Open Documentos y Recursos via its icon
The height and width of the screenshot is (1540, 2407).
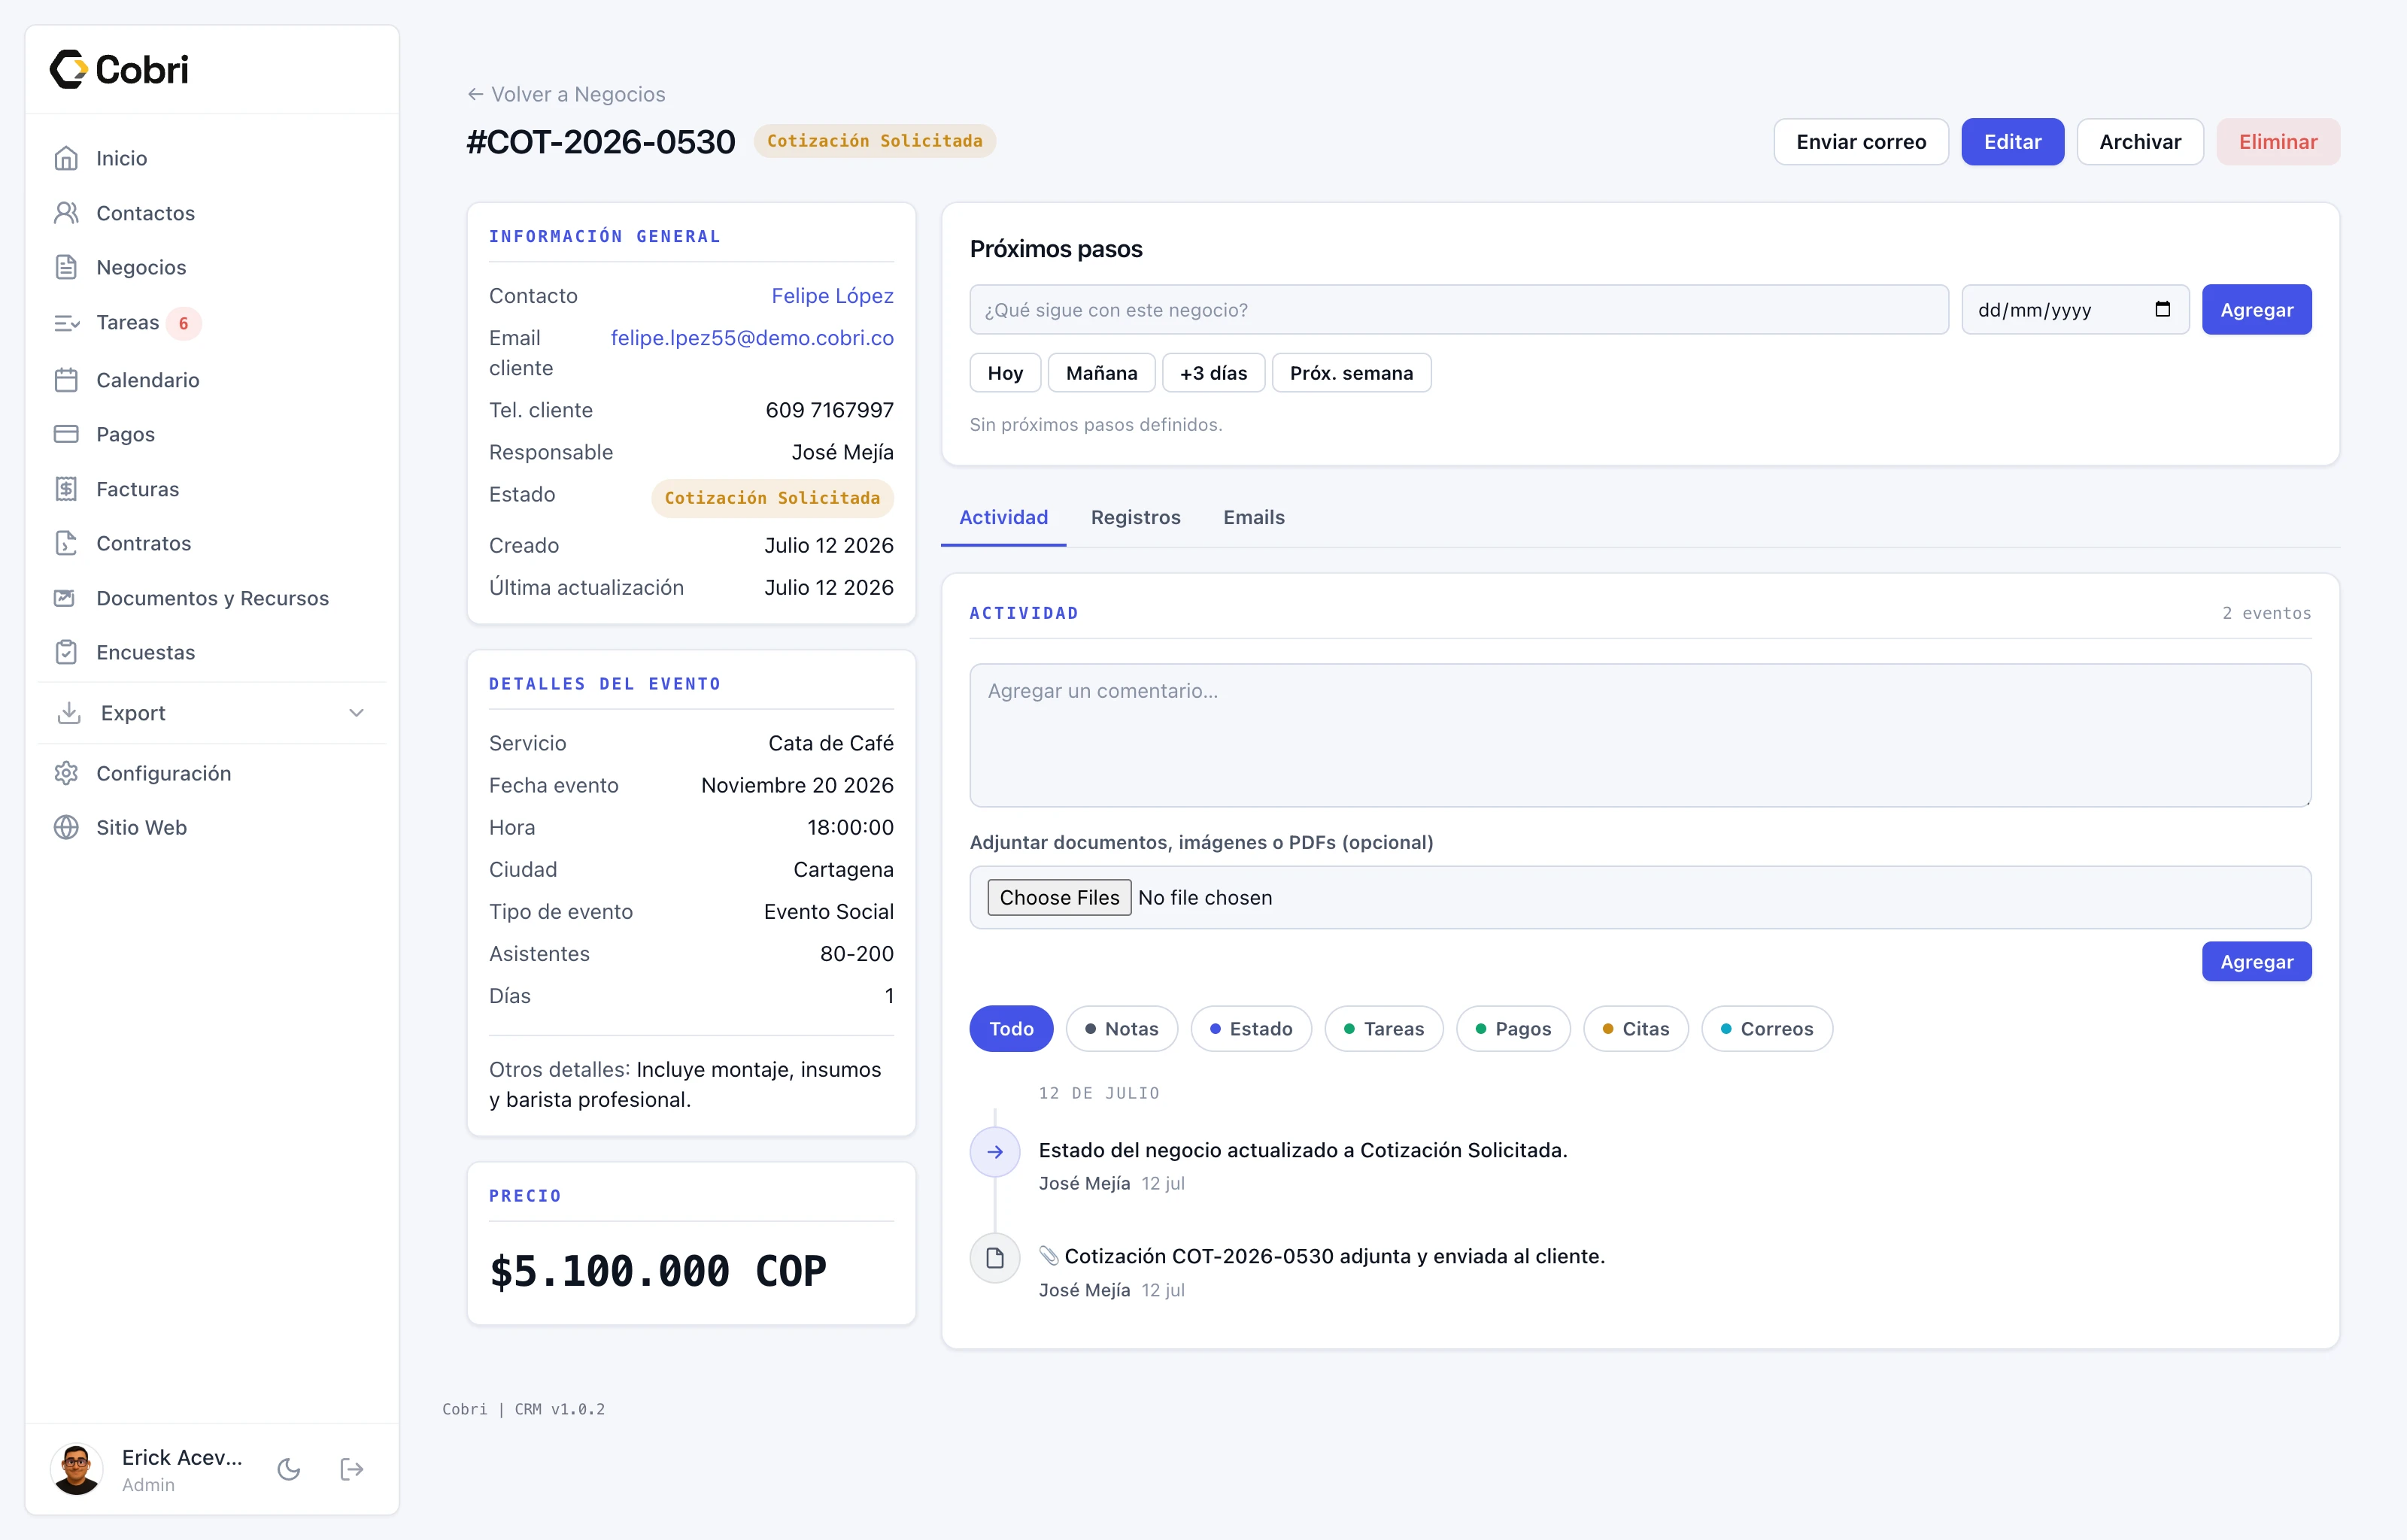tap(66, 598)
